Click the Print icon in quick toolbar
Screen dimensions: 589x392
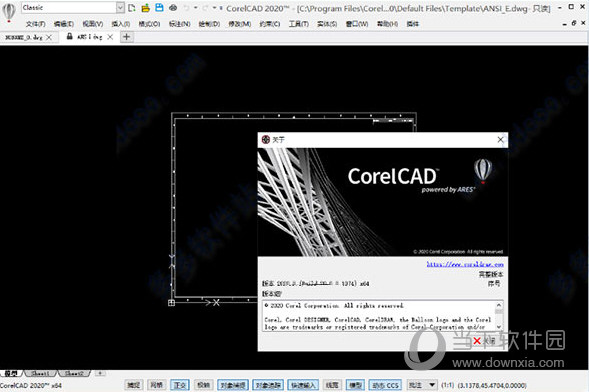point(173,8)
